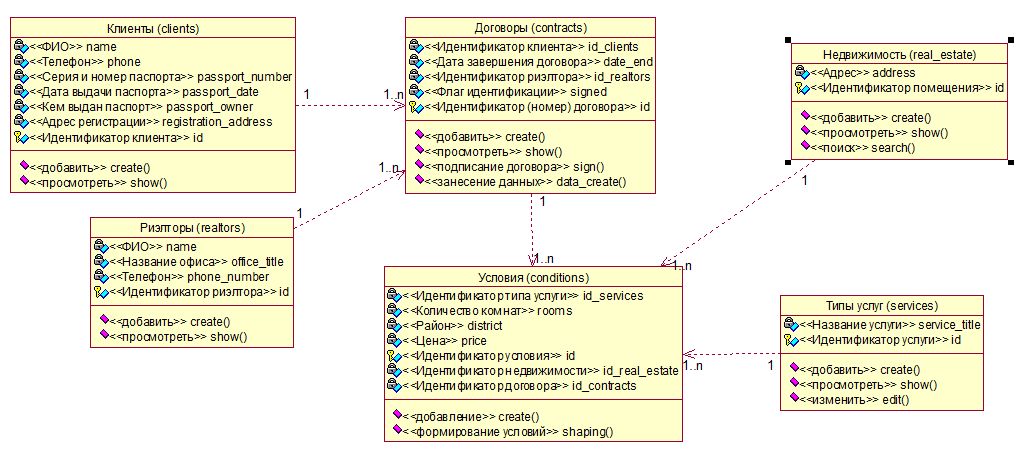Select the Риэлторы (realtors) class title
This screenshot has width=1023, height=468.
pos(192,228)
